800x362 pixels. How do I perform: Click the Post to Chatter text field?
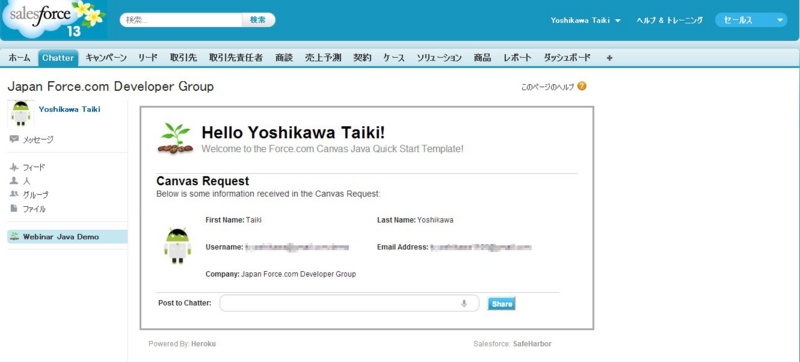[349, 303]
